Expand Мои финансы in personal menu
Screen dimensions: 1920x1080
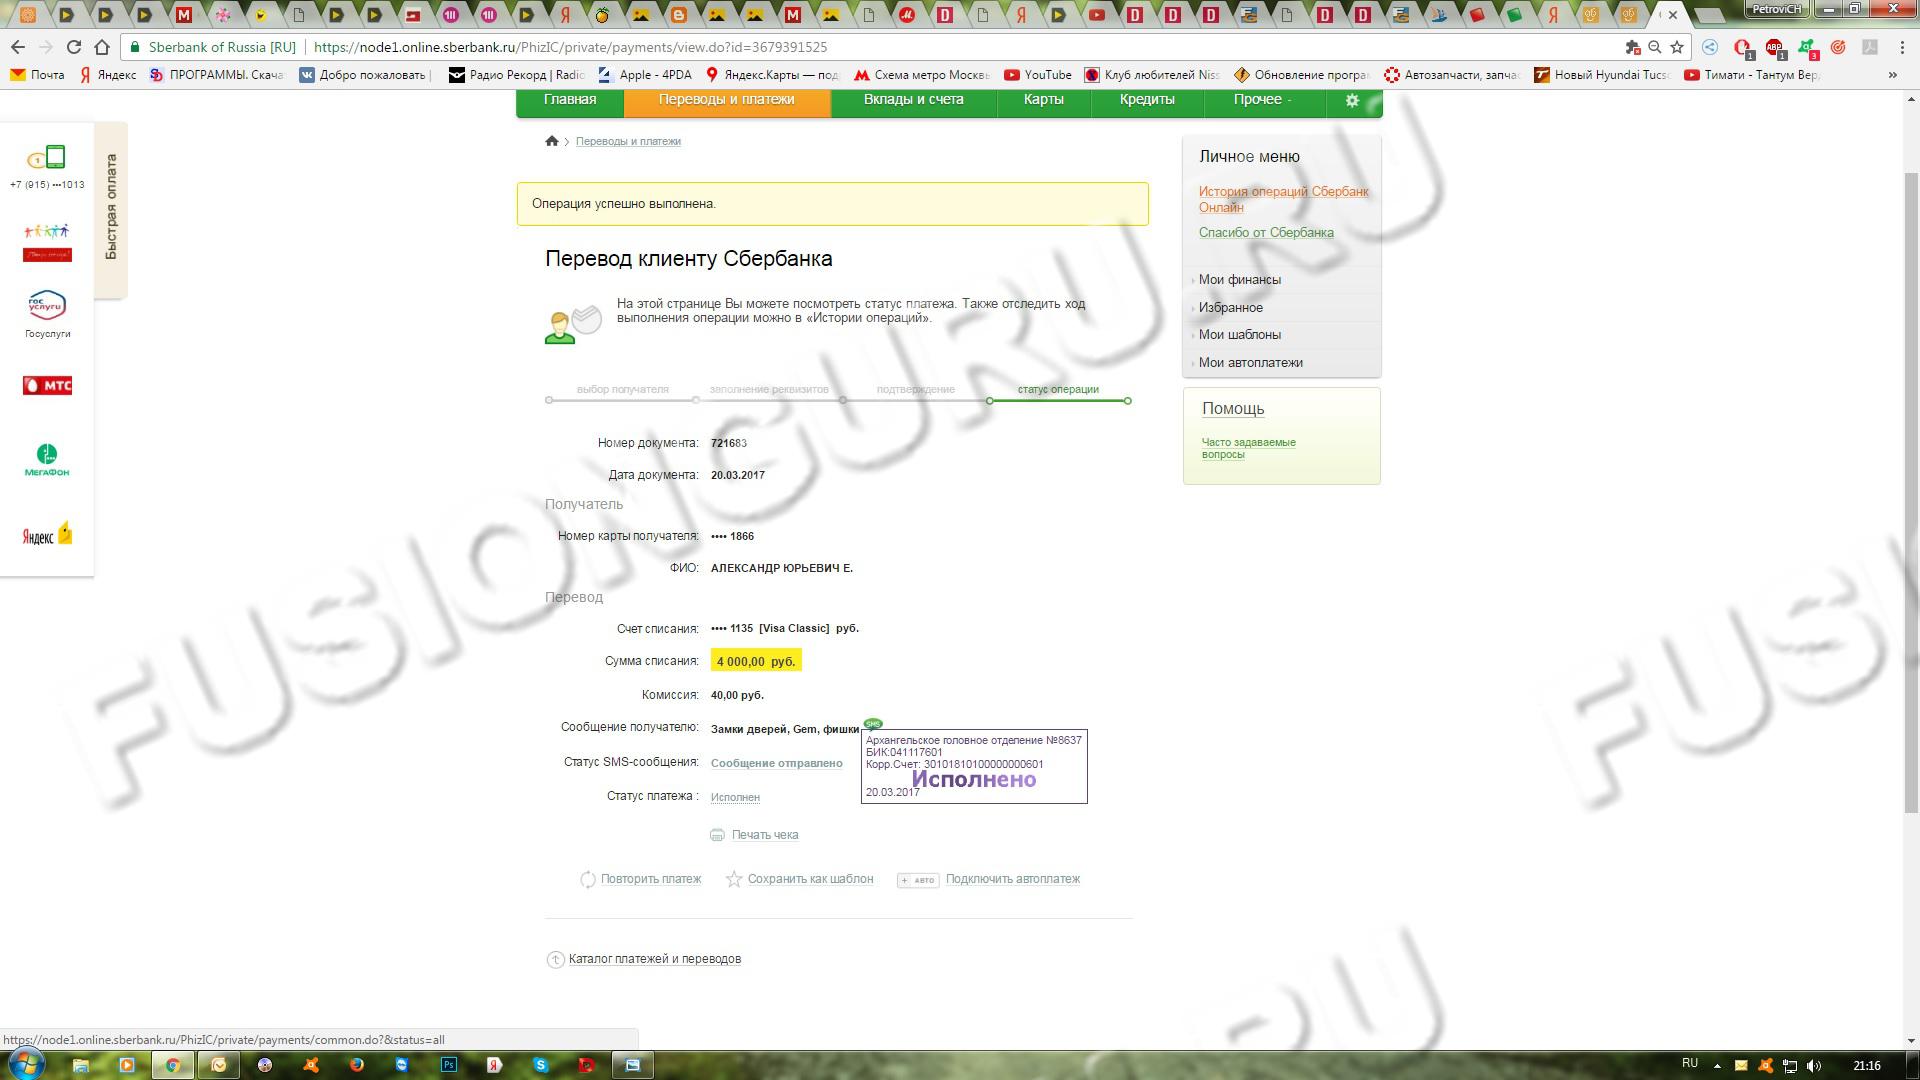click(x=1240, y=280)
